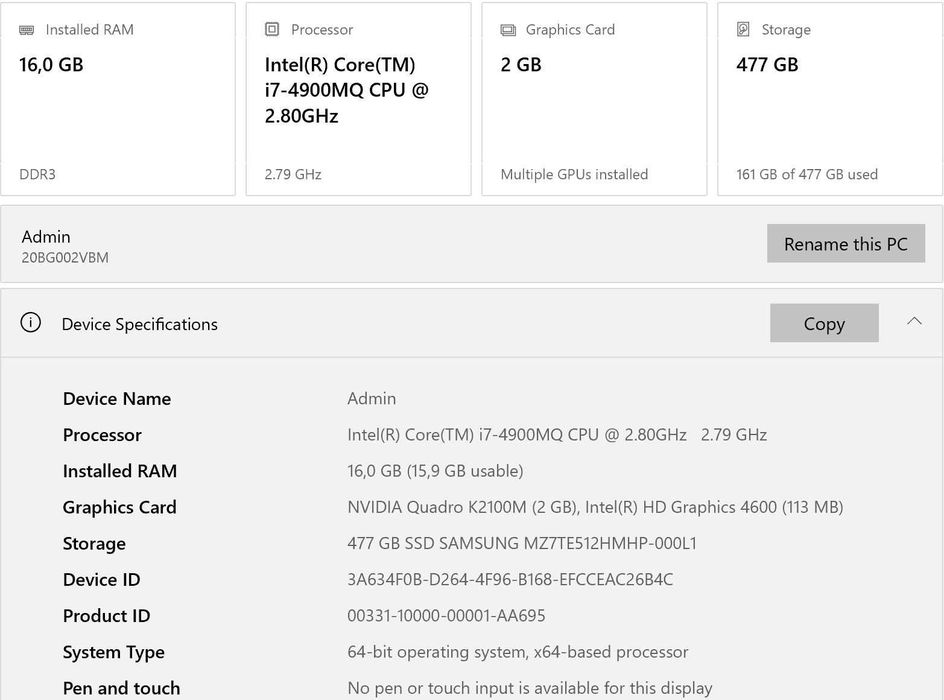Click the Storage drive icon
The width and height of the screenshot is (944, 700).
point(743,30)
